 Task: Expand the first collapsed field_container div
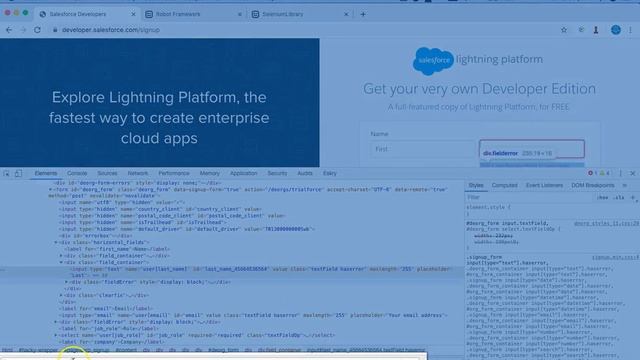[61, 256]
